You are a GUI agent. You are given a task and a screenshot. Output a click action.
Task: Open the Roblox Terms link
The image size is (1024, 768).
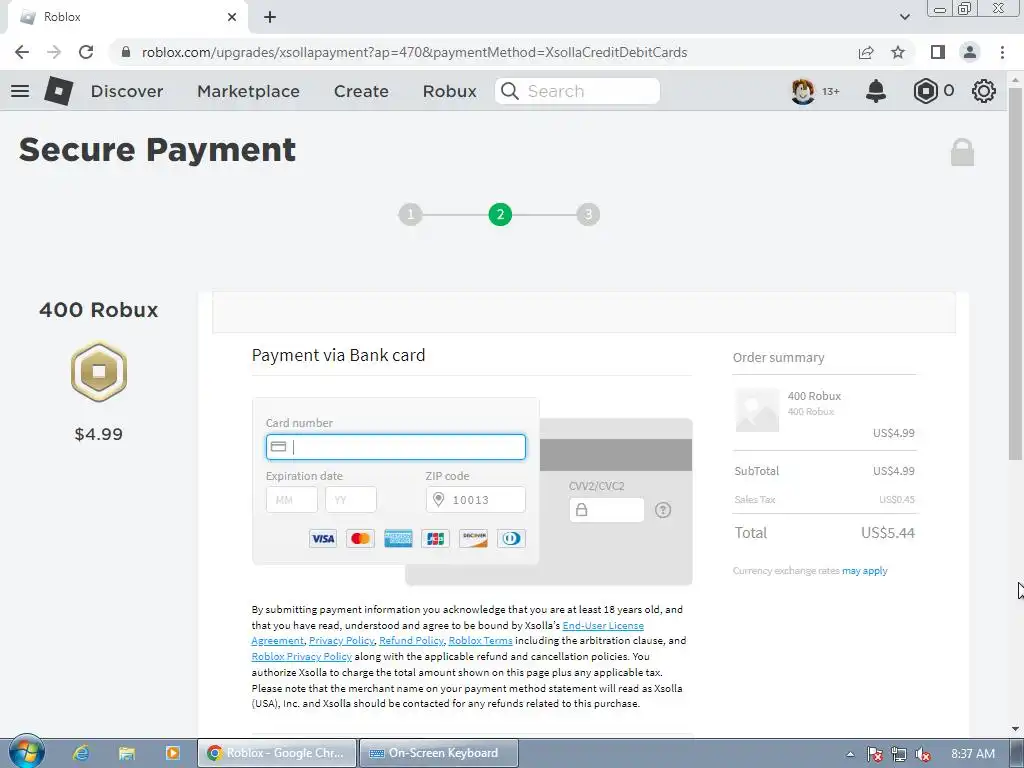481,641
